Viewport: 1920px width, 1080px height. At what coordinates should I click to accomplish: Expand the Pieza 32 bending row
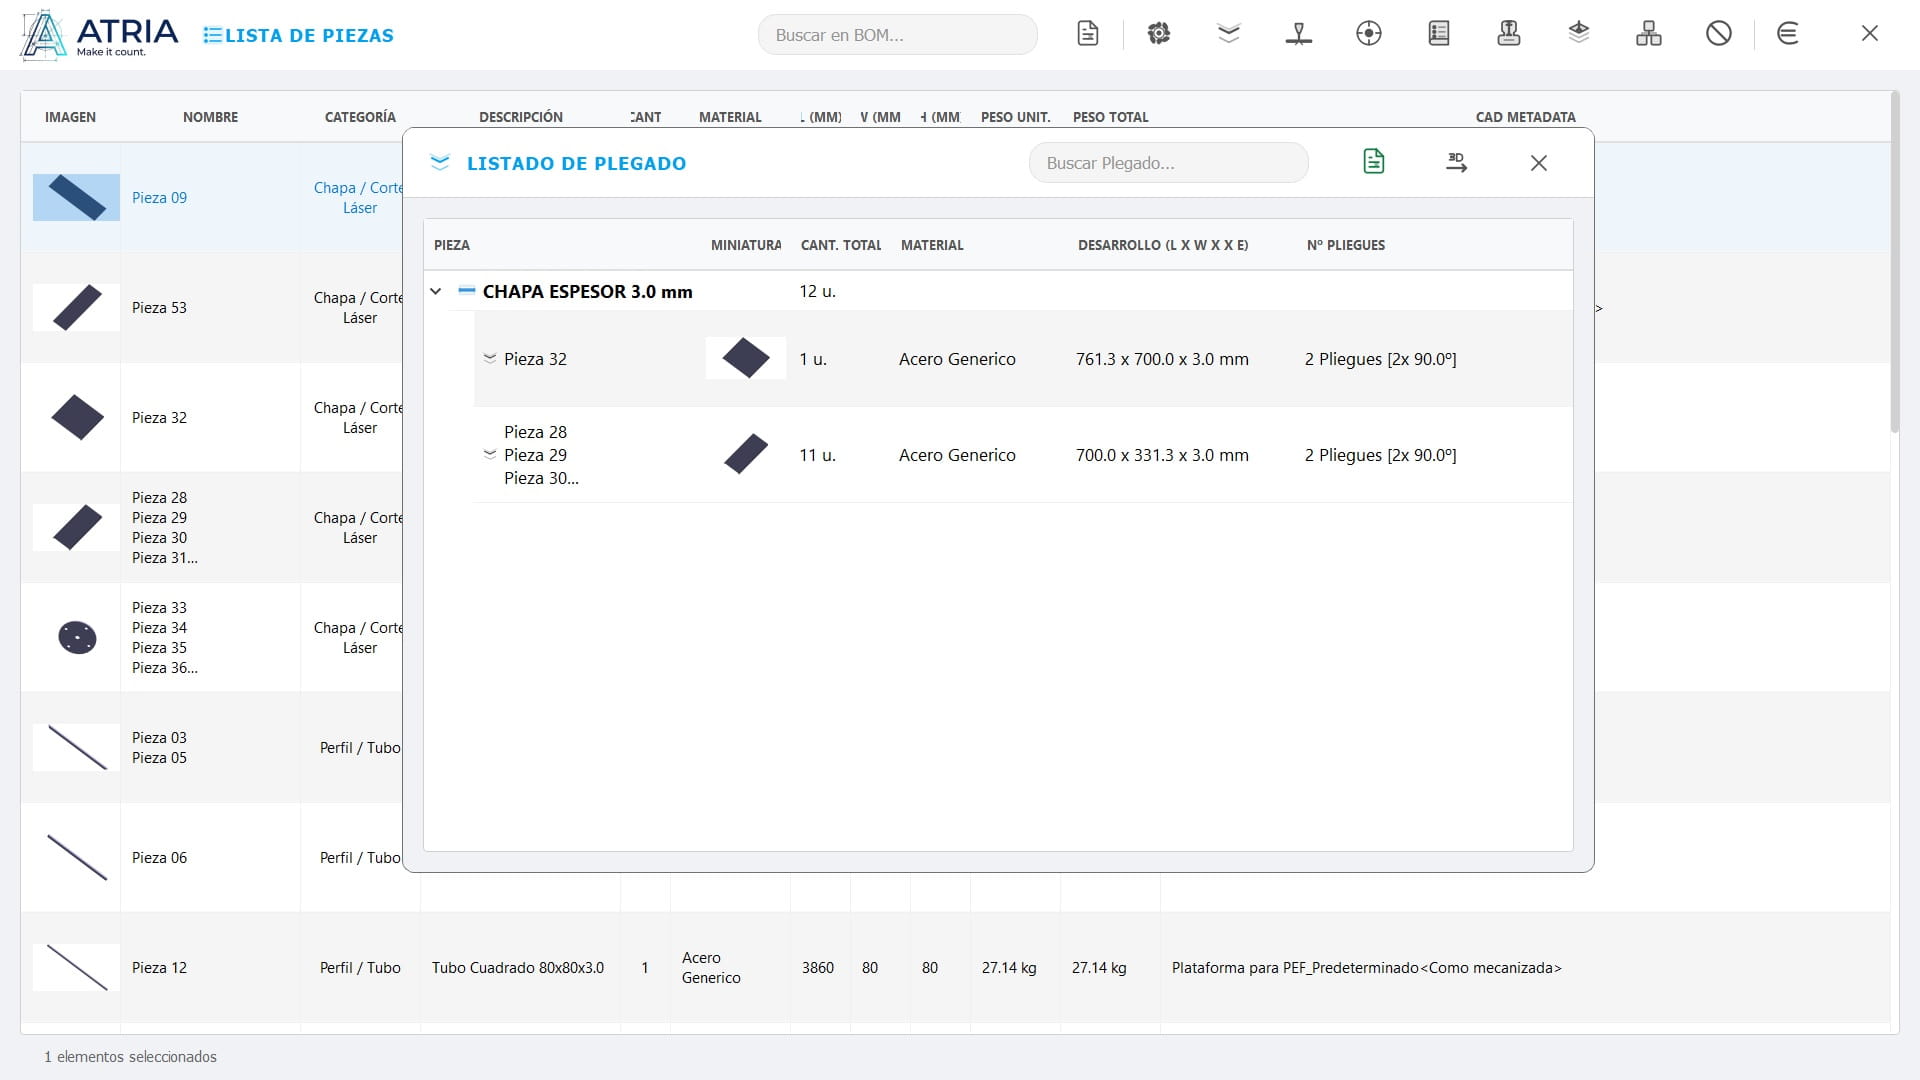click(x=490, y=358)
